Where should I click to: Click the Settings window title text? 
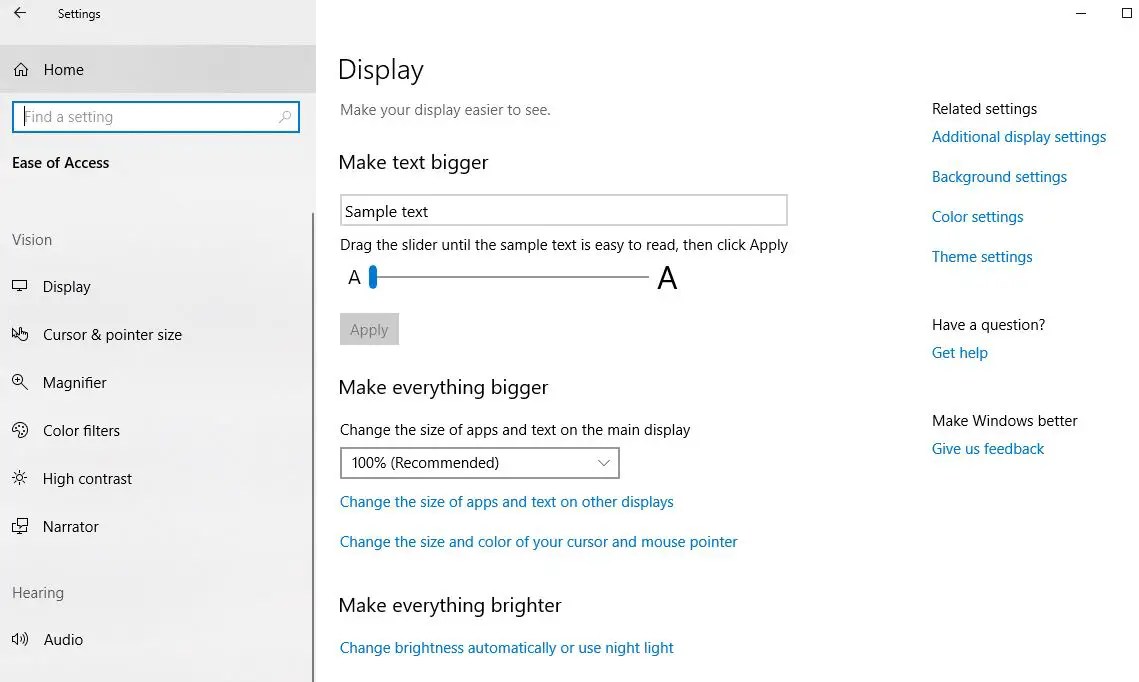[x=79, y=14]
